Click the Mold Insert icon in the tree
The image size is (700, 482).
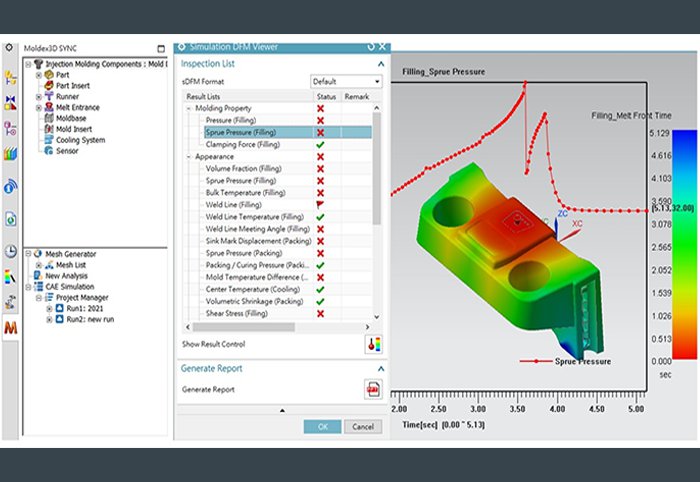49,129
